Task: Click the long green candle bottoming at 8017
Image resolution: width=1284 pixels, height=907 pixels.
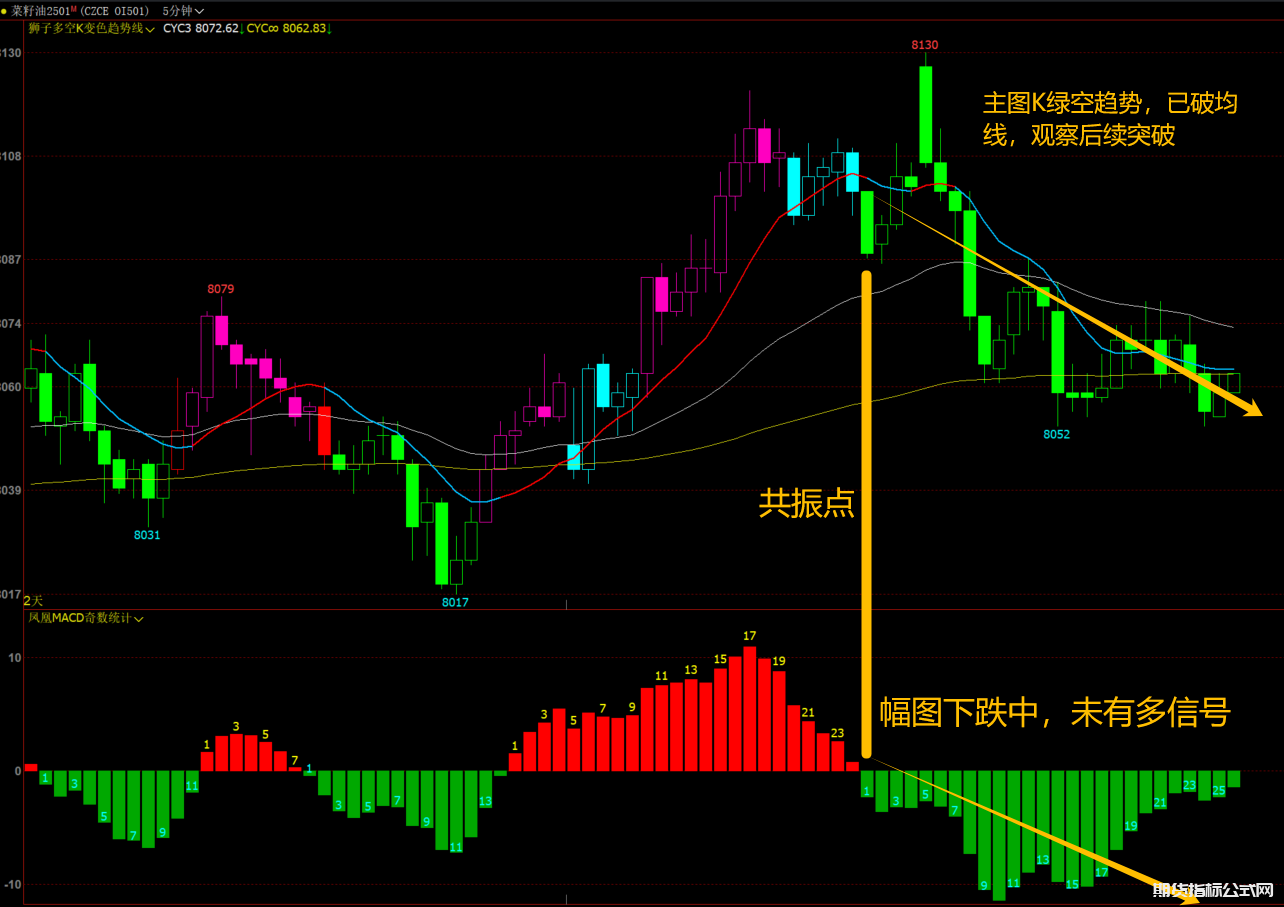Action: [441, 543]
